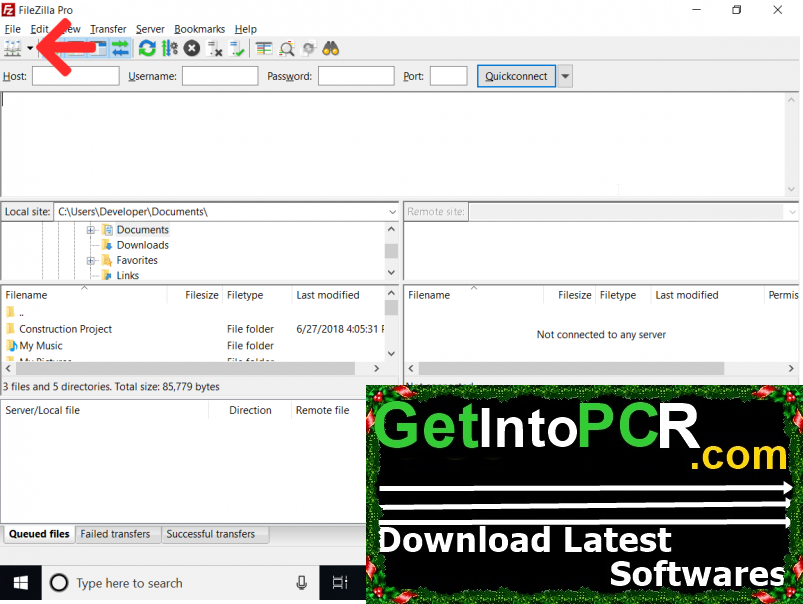Focus the Password input field
This screenshot has width=803, height=604.
[x=356, y=76]
